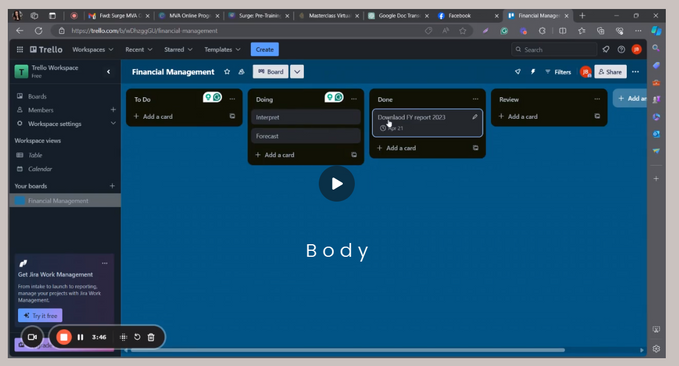Open the power-ups rocket icon
This screenshot has height=366, width=679.
[518, 72]
